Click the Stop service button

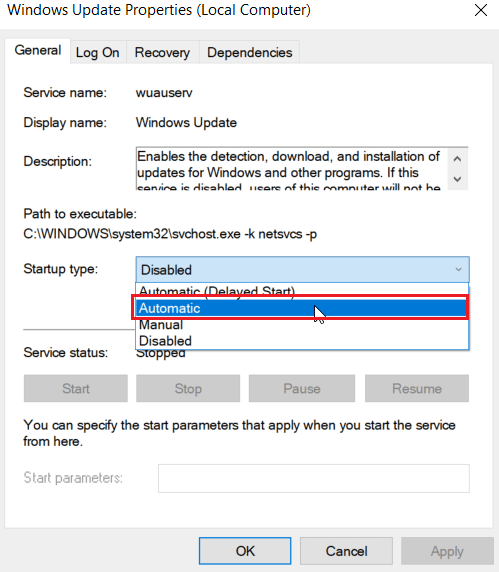click(188, 389)
